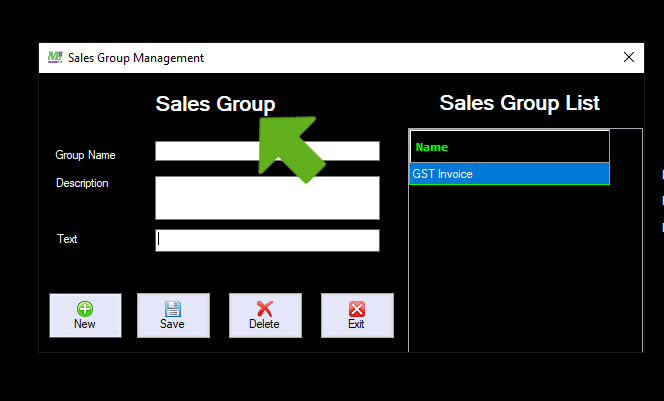Close the Sales Group Management window

coord(629,57)
